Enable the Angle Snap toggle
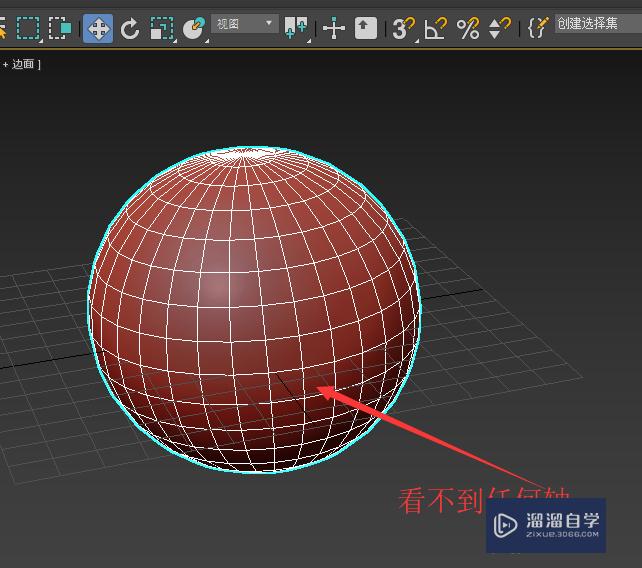The image size is (642, 568). tap(435, 28)
